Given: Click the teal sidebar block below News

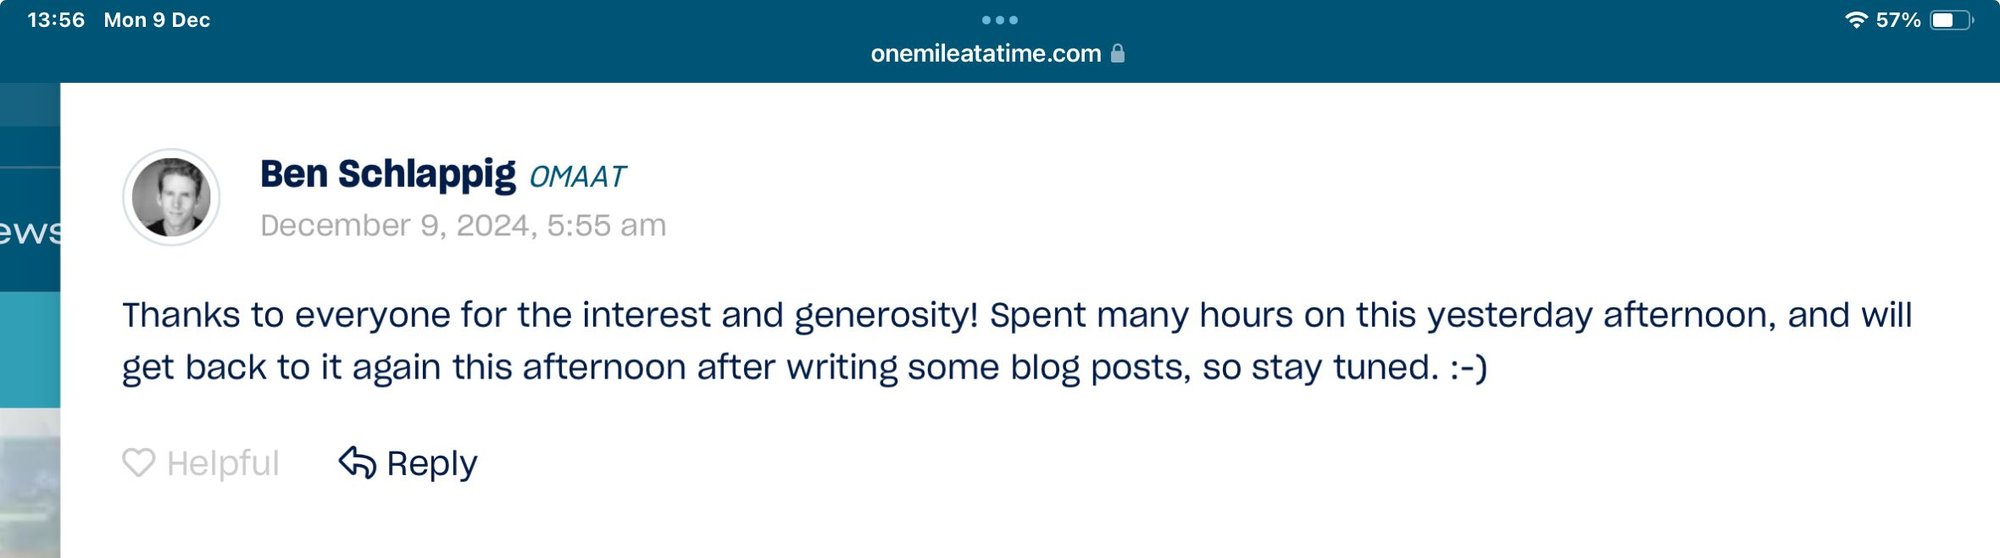Looking at the screenshot, I should pyautogui.click(x=30, y=350).
